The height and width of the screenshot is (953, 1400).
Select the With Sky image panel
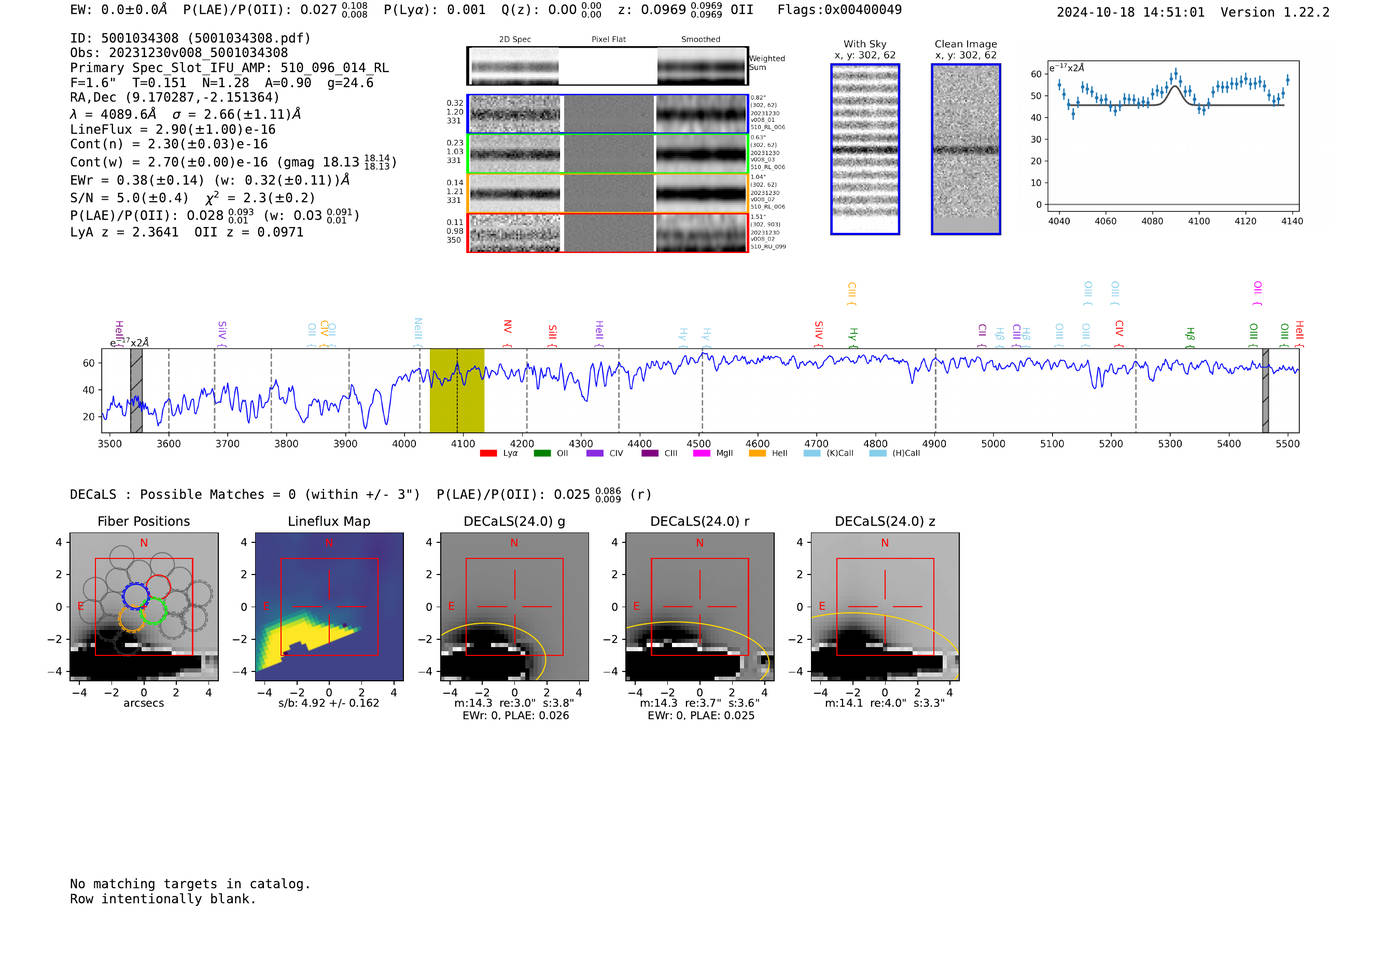point(865,149)
